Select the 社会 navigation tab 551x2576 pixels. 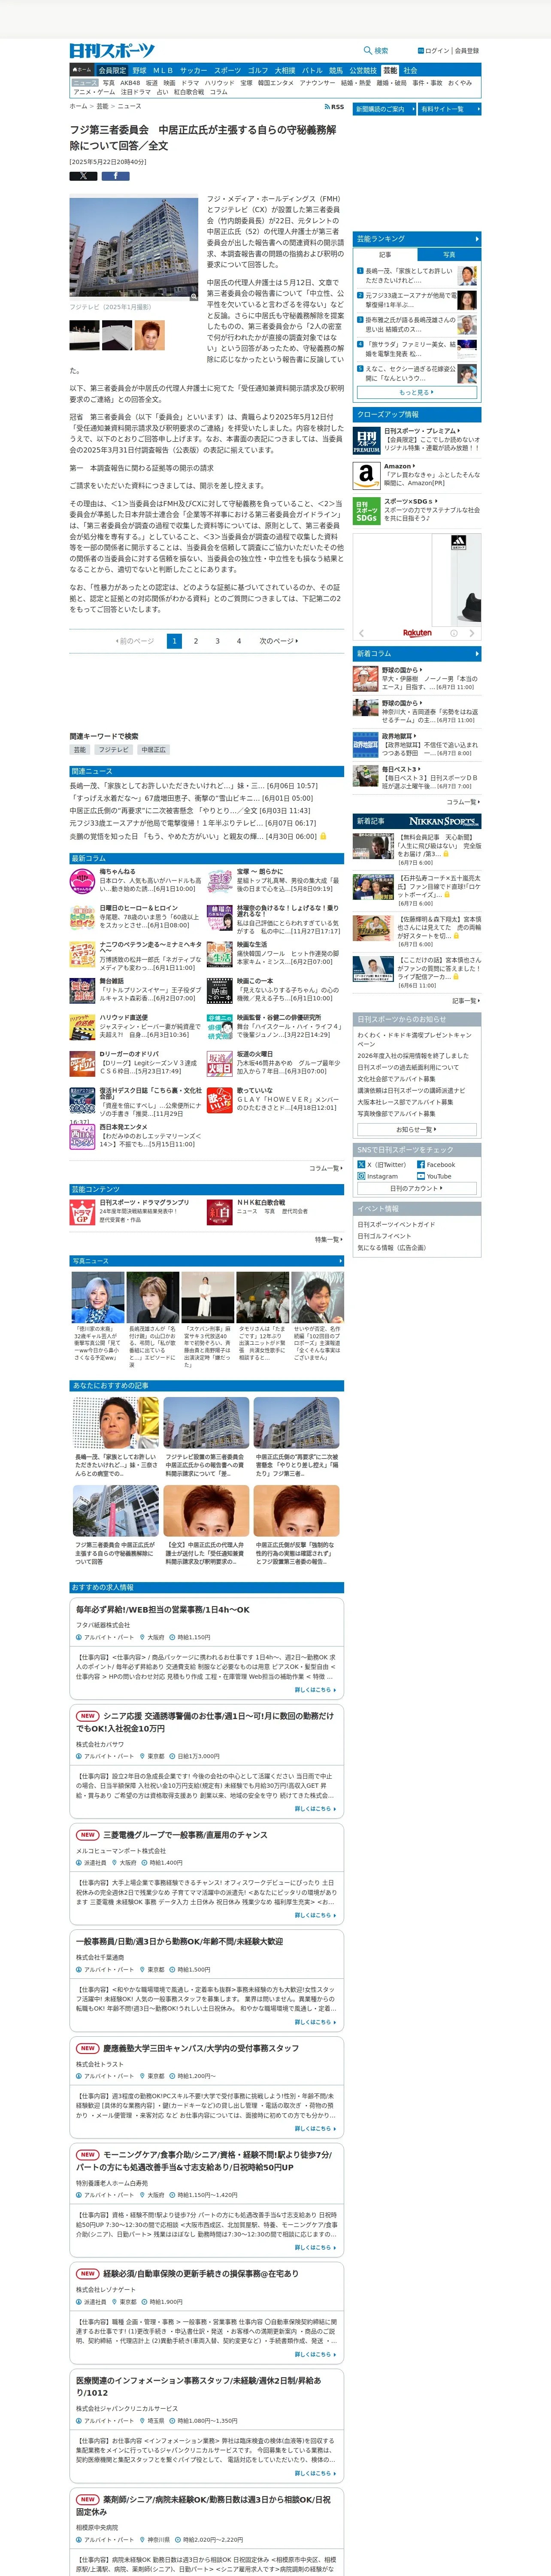tap(410, 71)
